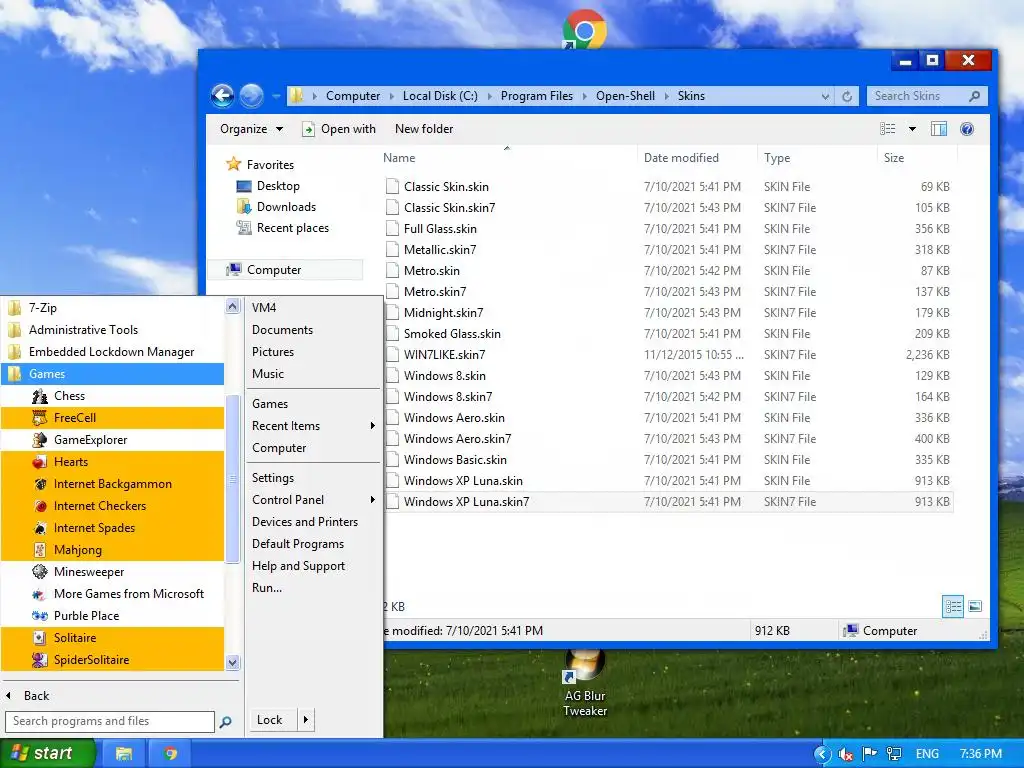Screen dimensions: 1024x768
Task: Click the ENG language indicator
Action: 927,754
